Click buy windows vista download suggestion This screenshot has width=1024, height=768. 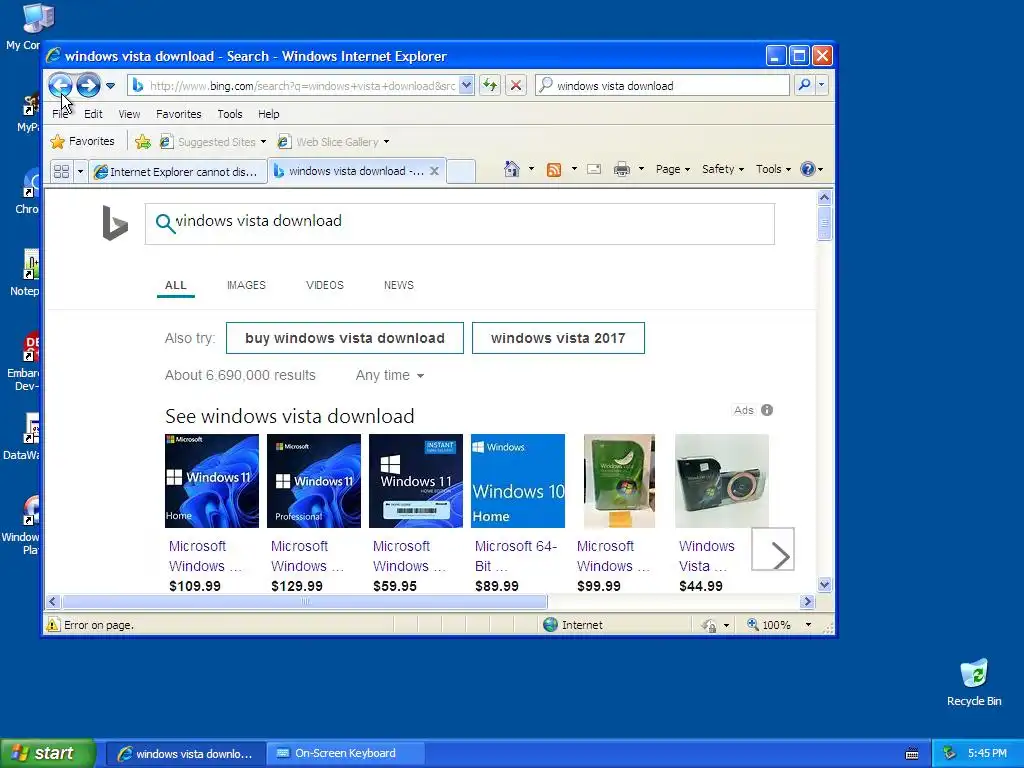tap(345, 338)
